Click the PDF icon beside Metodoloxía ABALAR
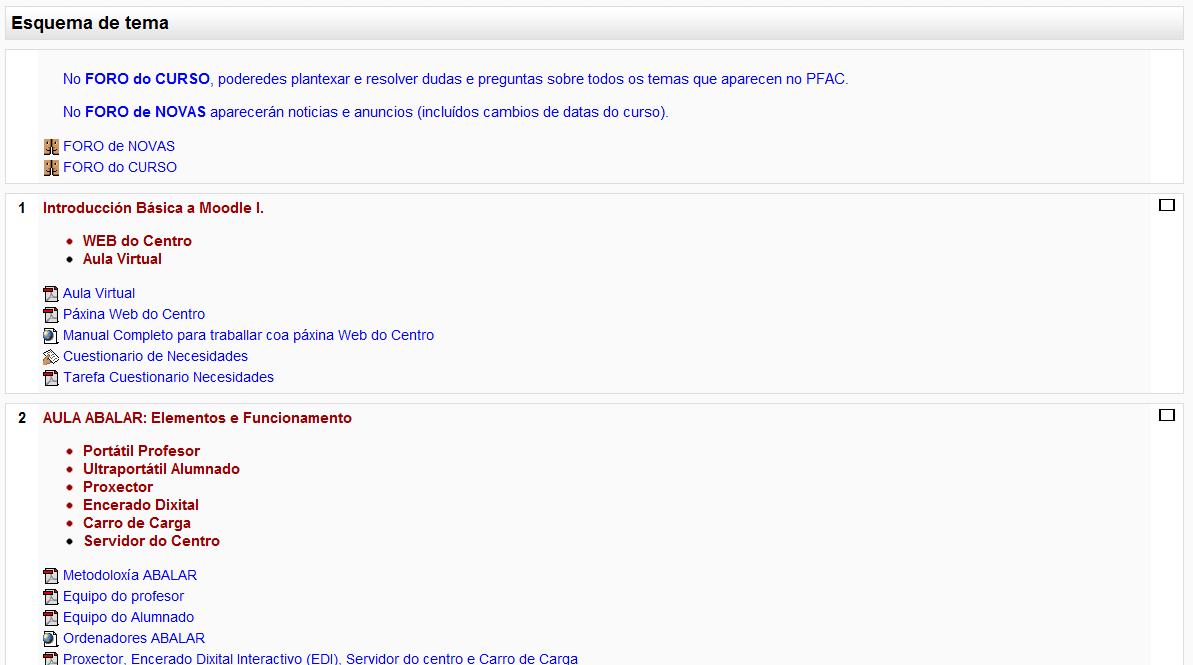The width and height of the screenshot is (1193, 665). pyautogui.click(x=51, y=576)
